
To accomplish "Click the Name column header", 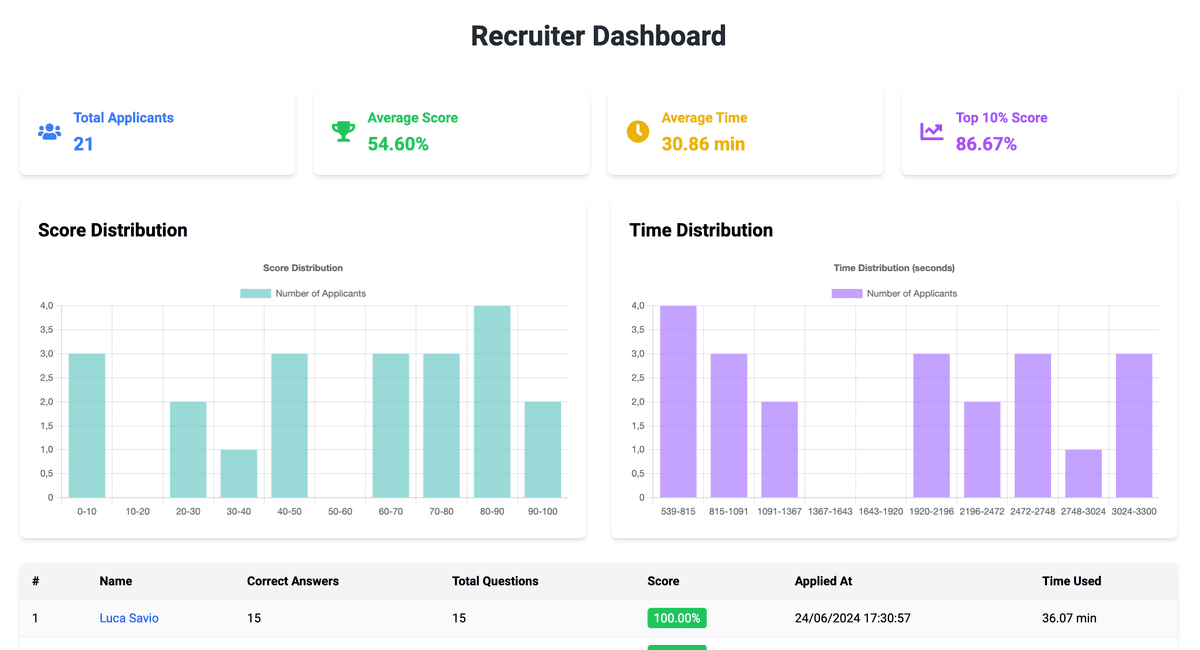I will point(115,581).
